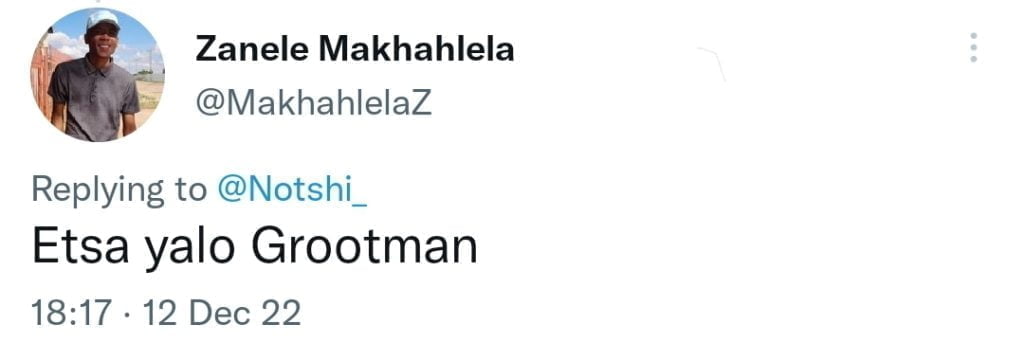The width and height of the screenshot is (1024, 360).
Task: Open the three-dot more options menu
Action: [973, 48]
